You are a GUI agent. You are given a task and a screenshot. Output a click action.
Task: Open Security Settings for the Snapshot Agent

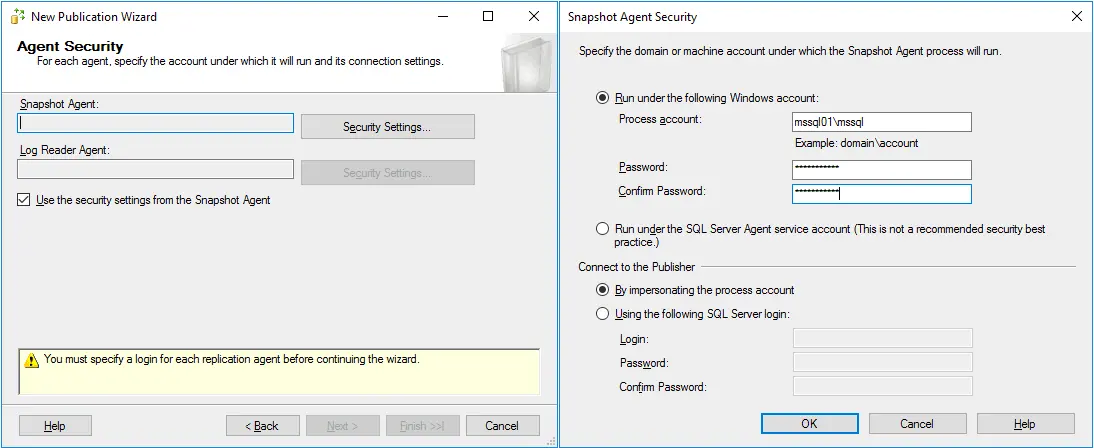point(387,127)
